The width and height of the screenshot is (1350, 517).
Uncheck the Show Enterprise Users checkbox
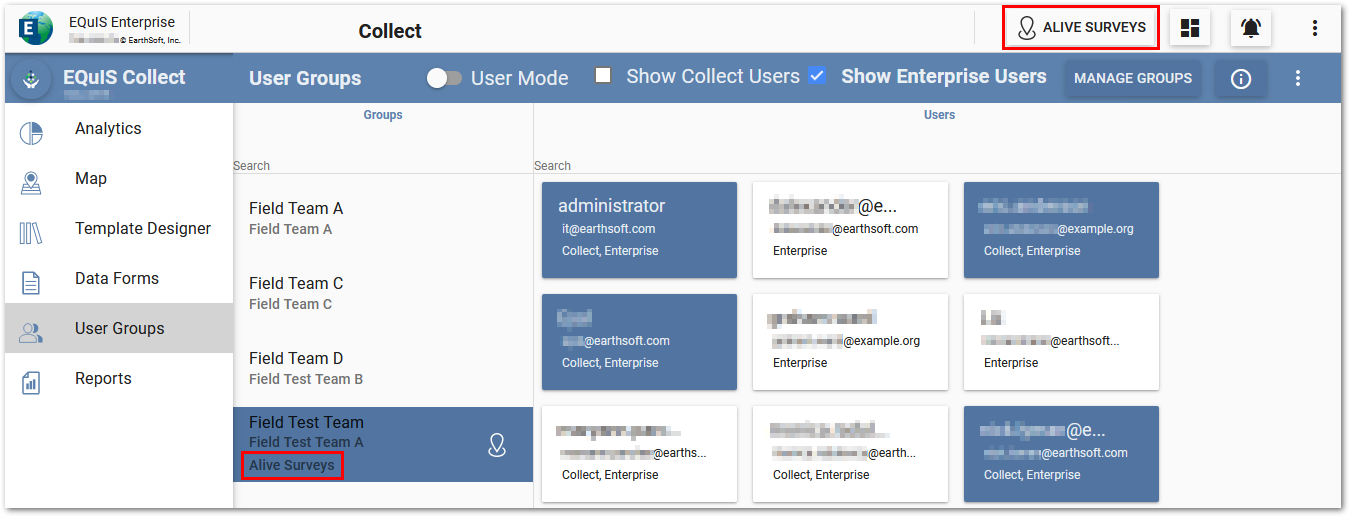pyautogui.click(x=817, y=76)
